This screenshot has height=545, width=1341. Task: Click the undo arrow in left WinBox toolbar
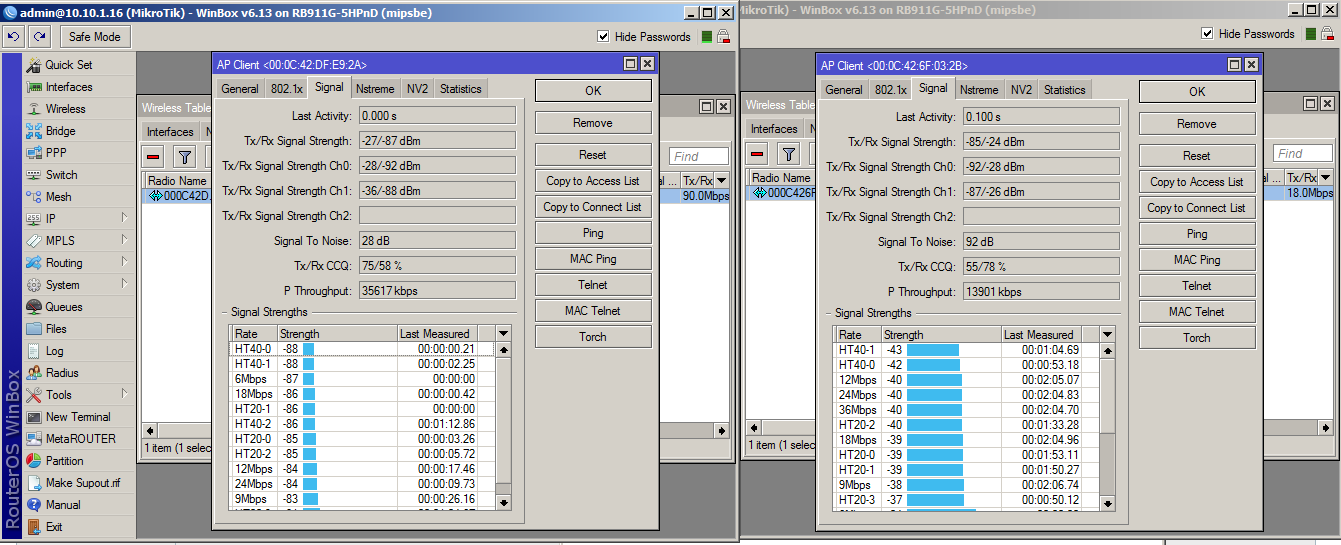coord(13,36)
